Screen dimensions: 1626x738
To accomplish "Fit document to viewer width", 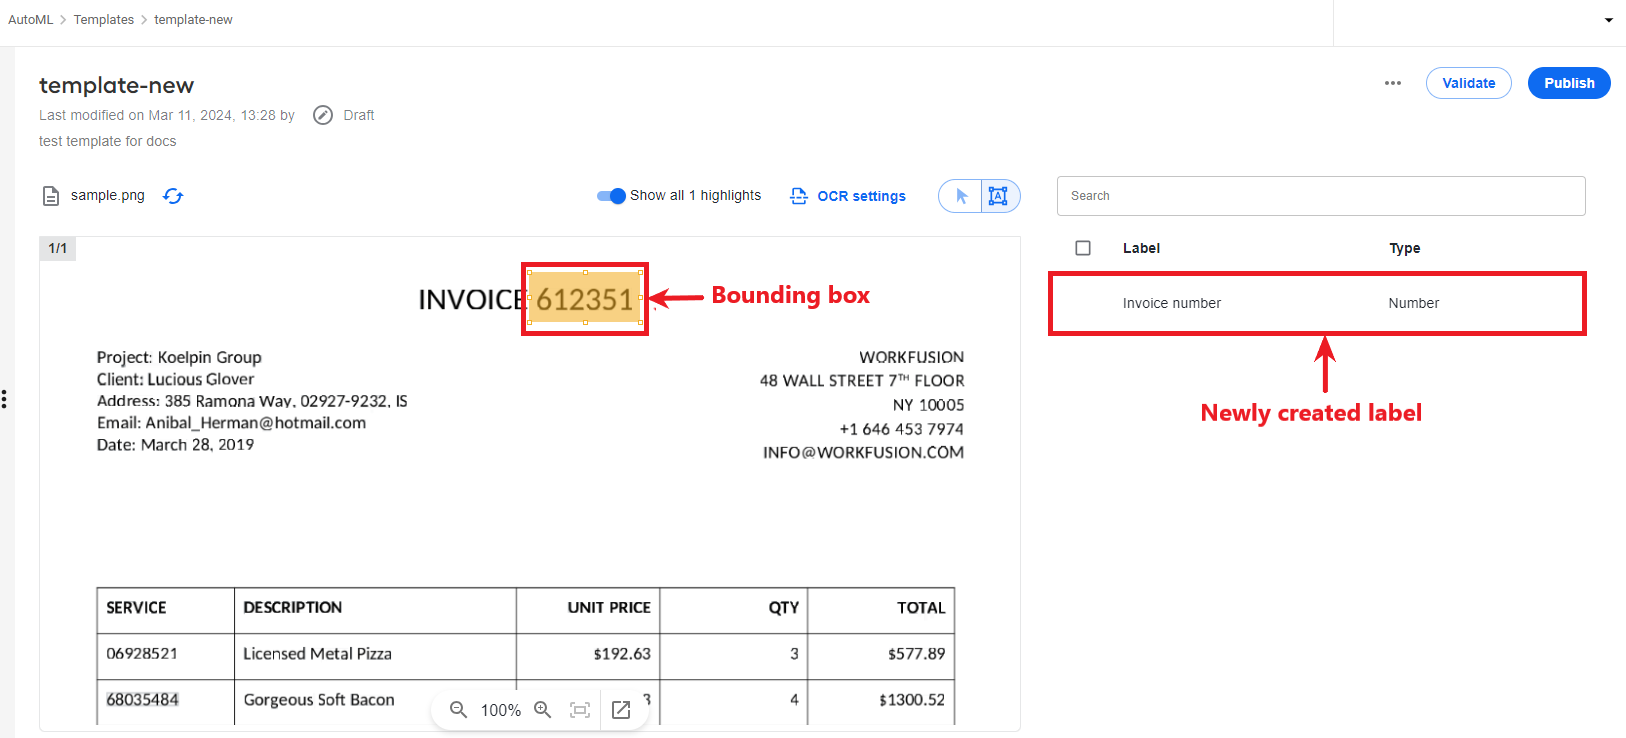I will 580,710.
